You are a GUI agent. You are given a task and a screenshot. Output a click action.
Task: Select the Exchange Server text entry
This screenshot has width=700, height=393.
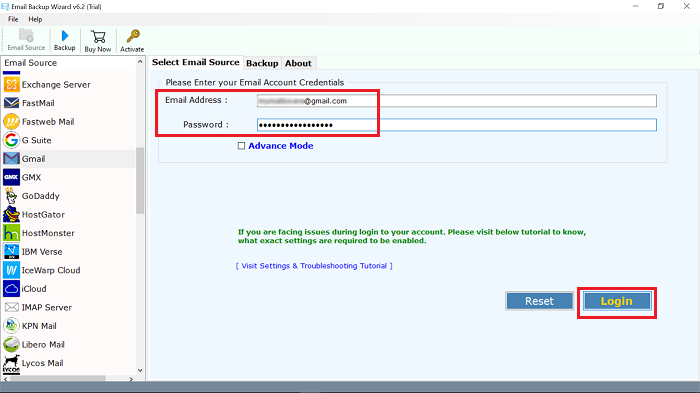click(x=56, y=84)
